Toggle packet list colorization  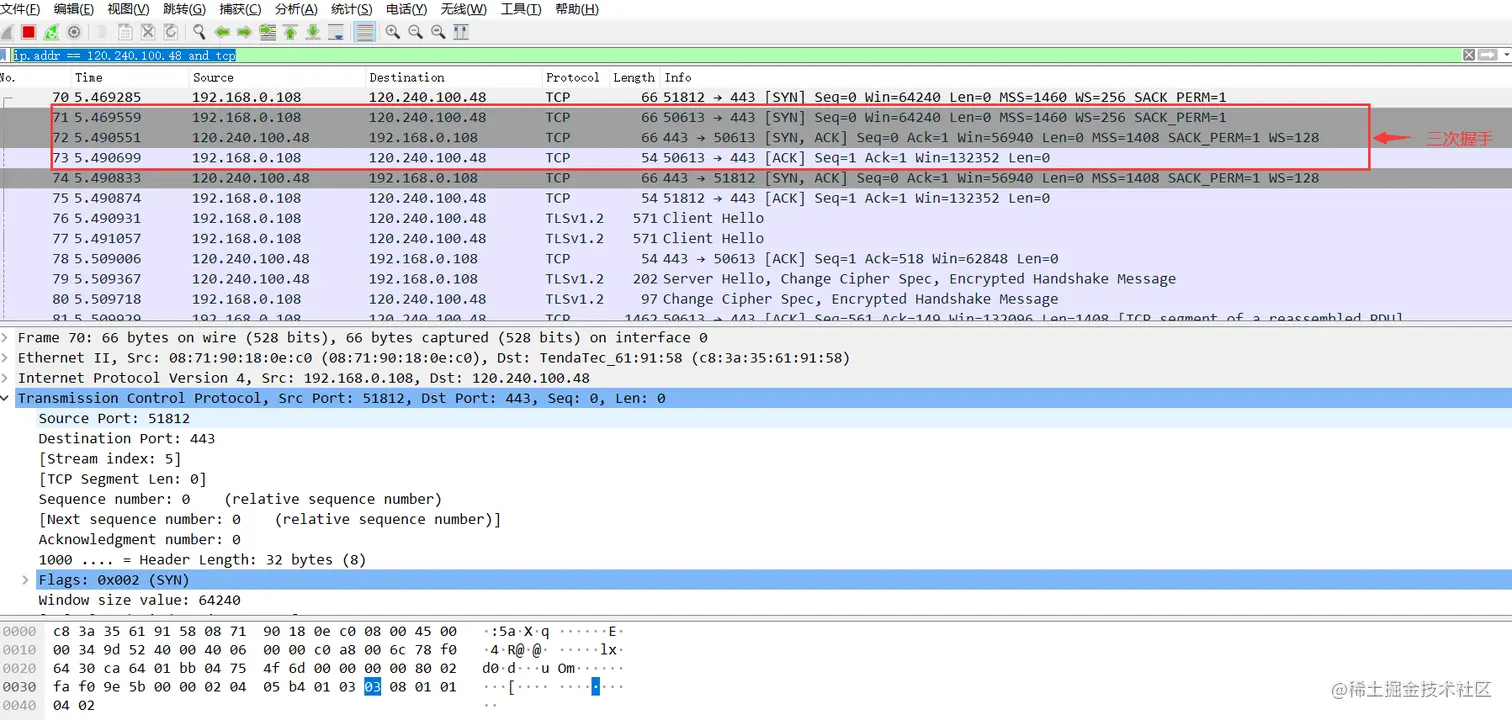364,32
